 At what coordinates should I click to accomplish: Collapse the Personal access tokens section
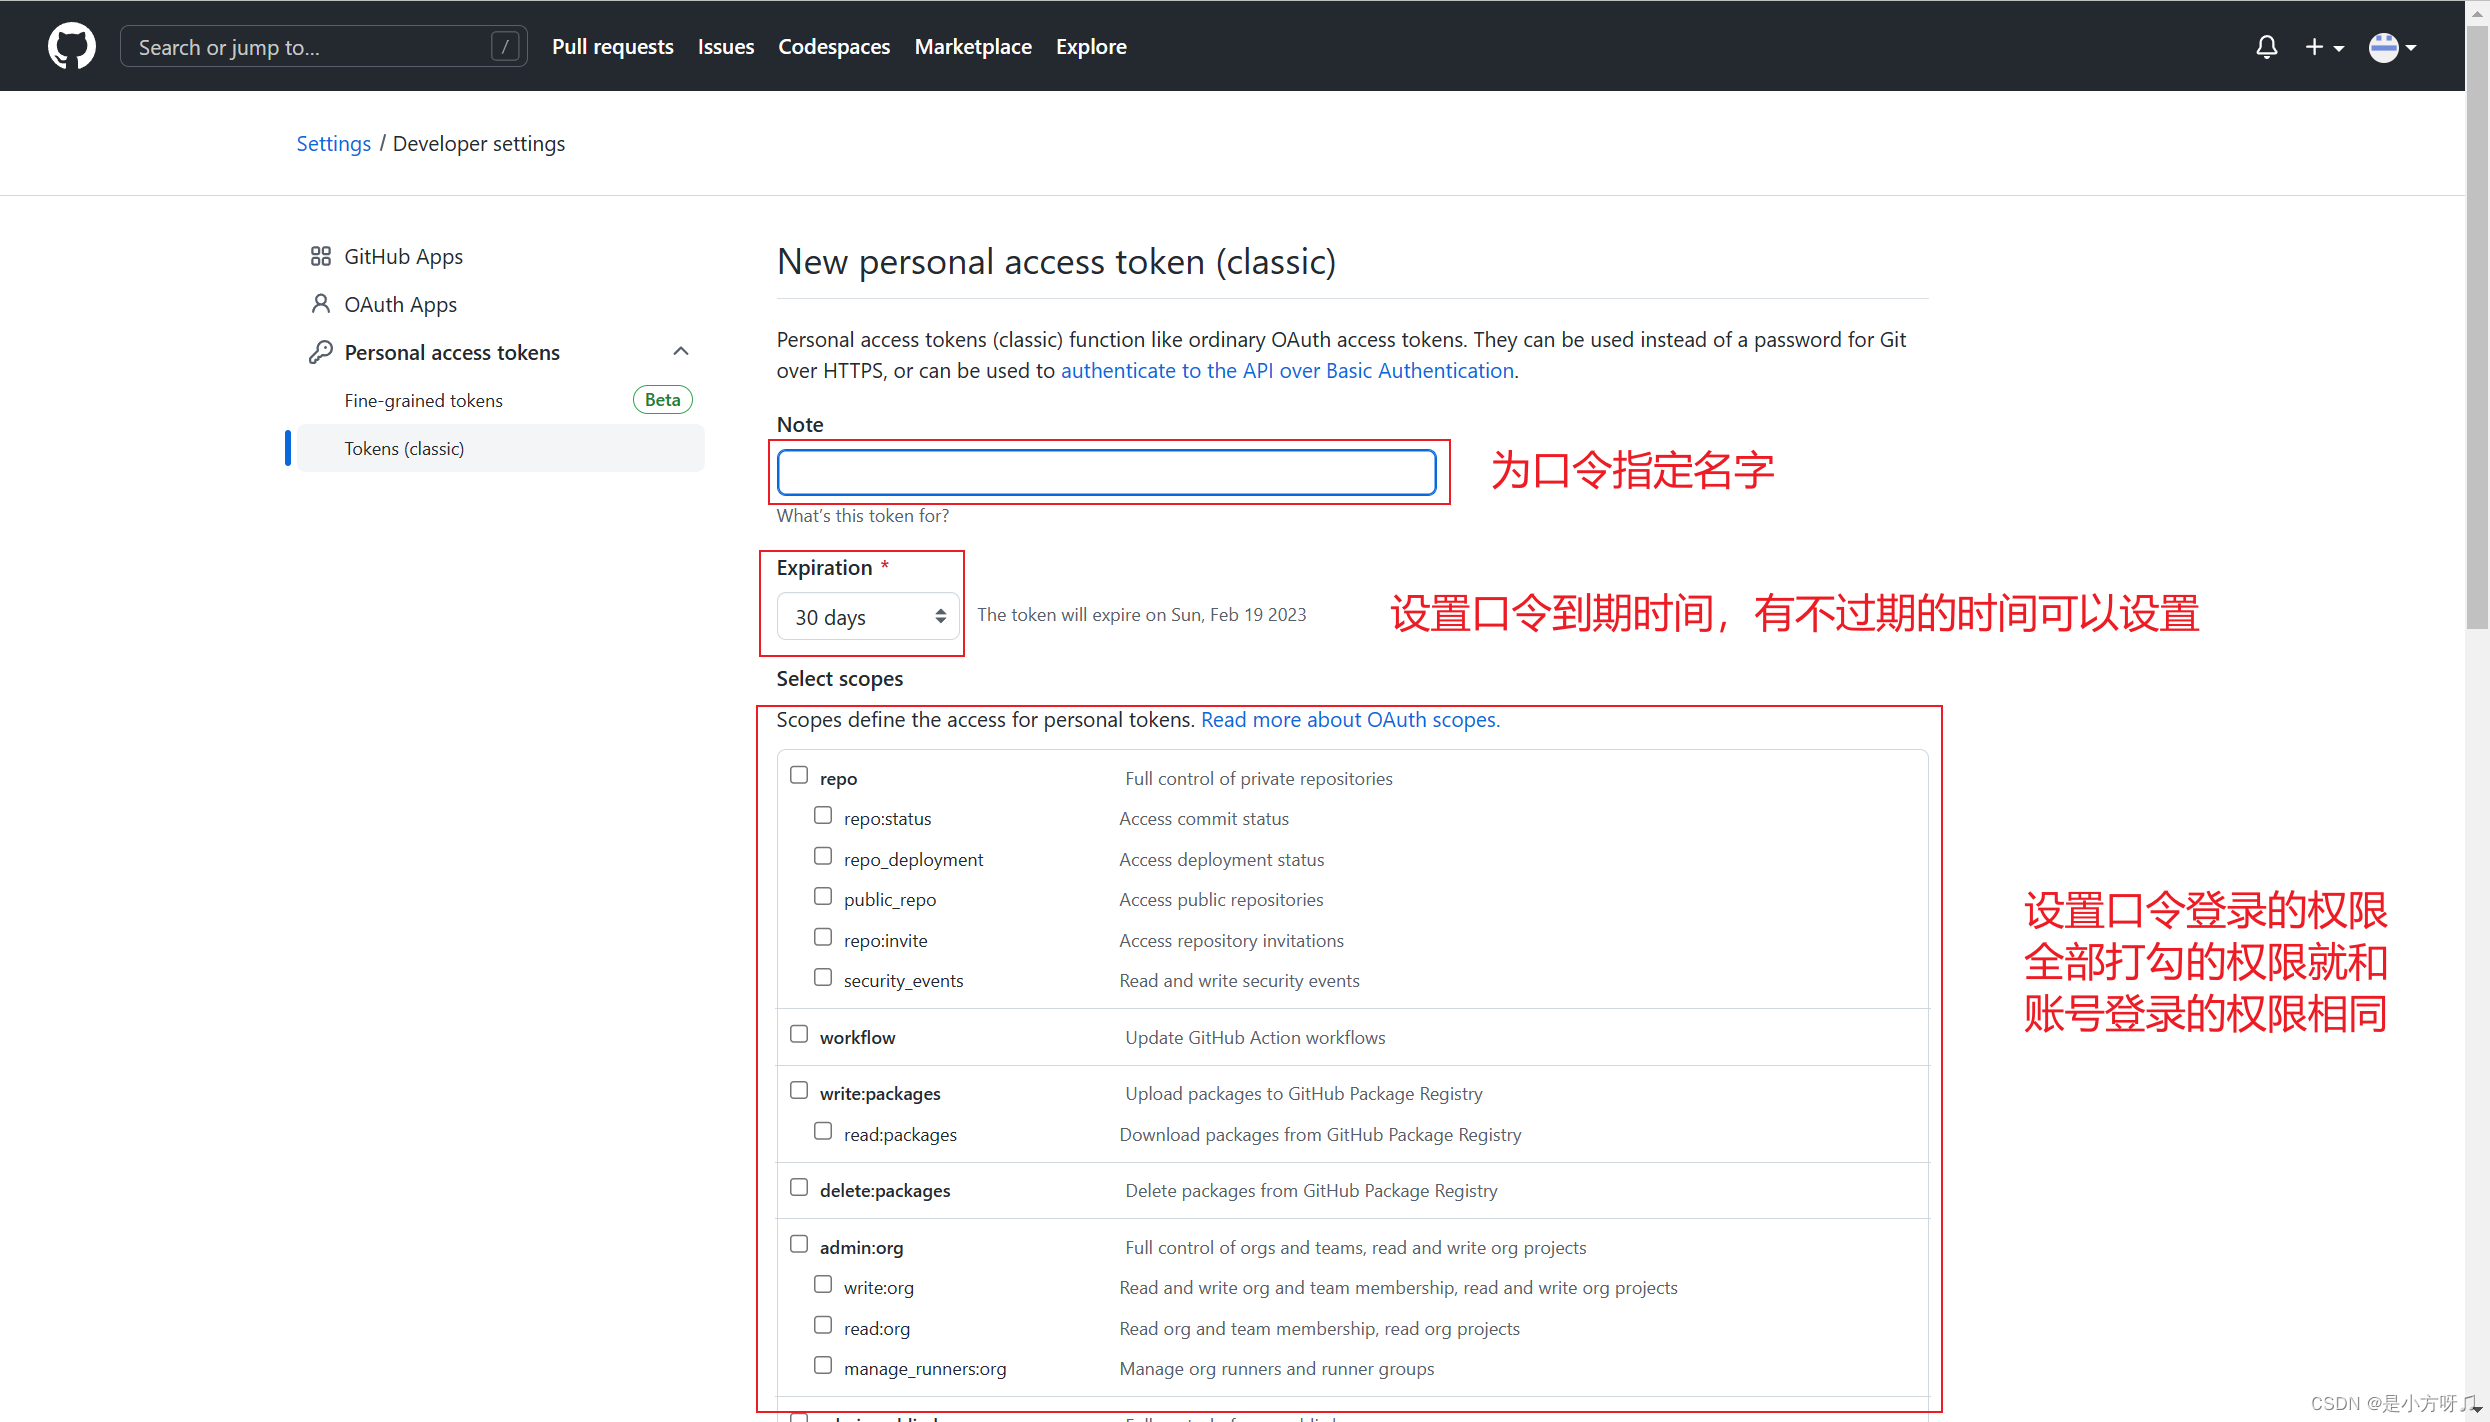681,351
